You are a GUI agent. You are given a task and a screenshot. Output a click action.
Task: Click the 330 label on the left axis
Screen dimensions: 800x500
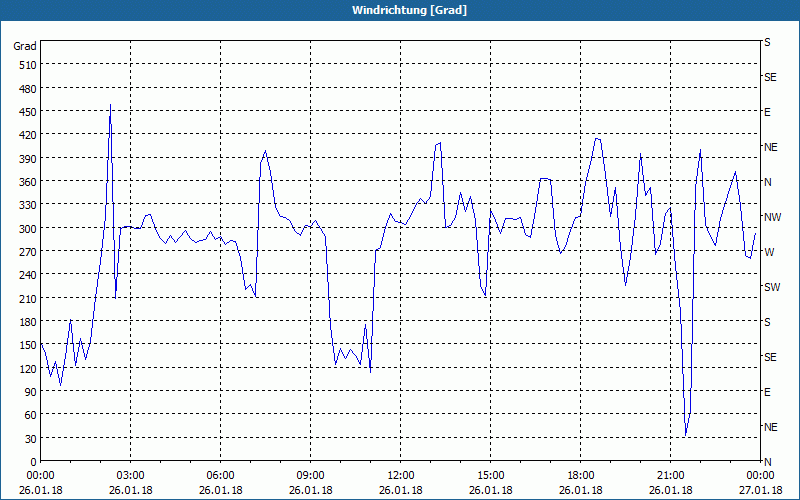28,205
